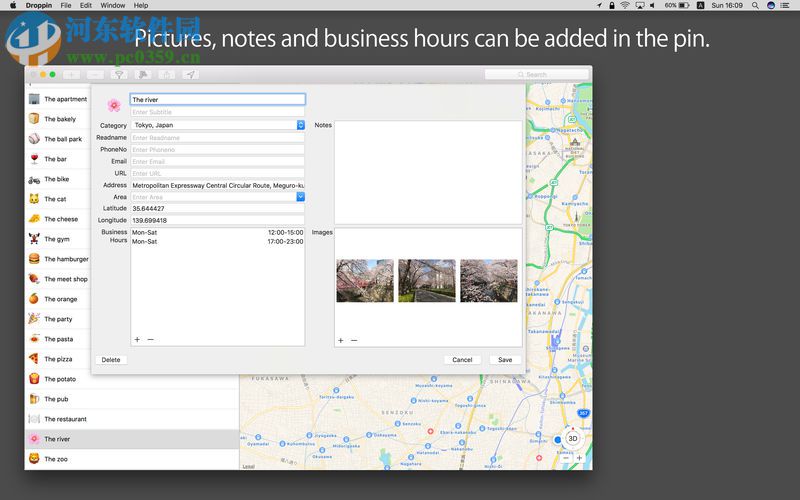Select the first cherry blossom bridge thumbnail
The height and width of the screenshot is (500, 800).
(365, 281)
